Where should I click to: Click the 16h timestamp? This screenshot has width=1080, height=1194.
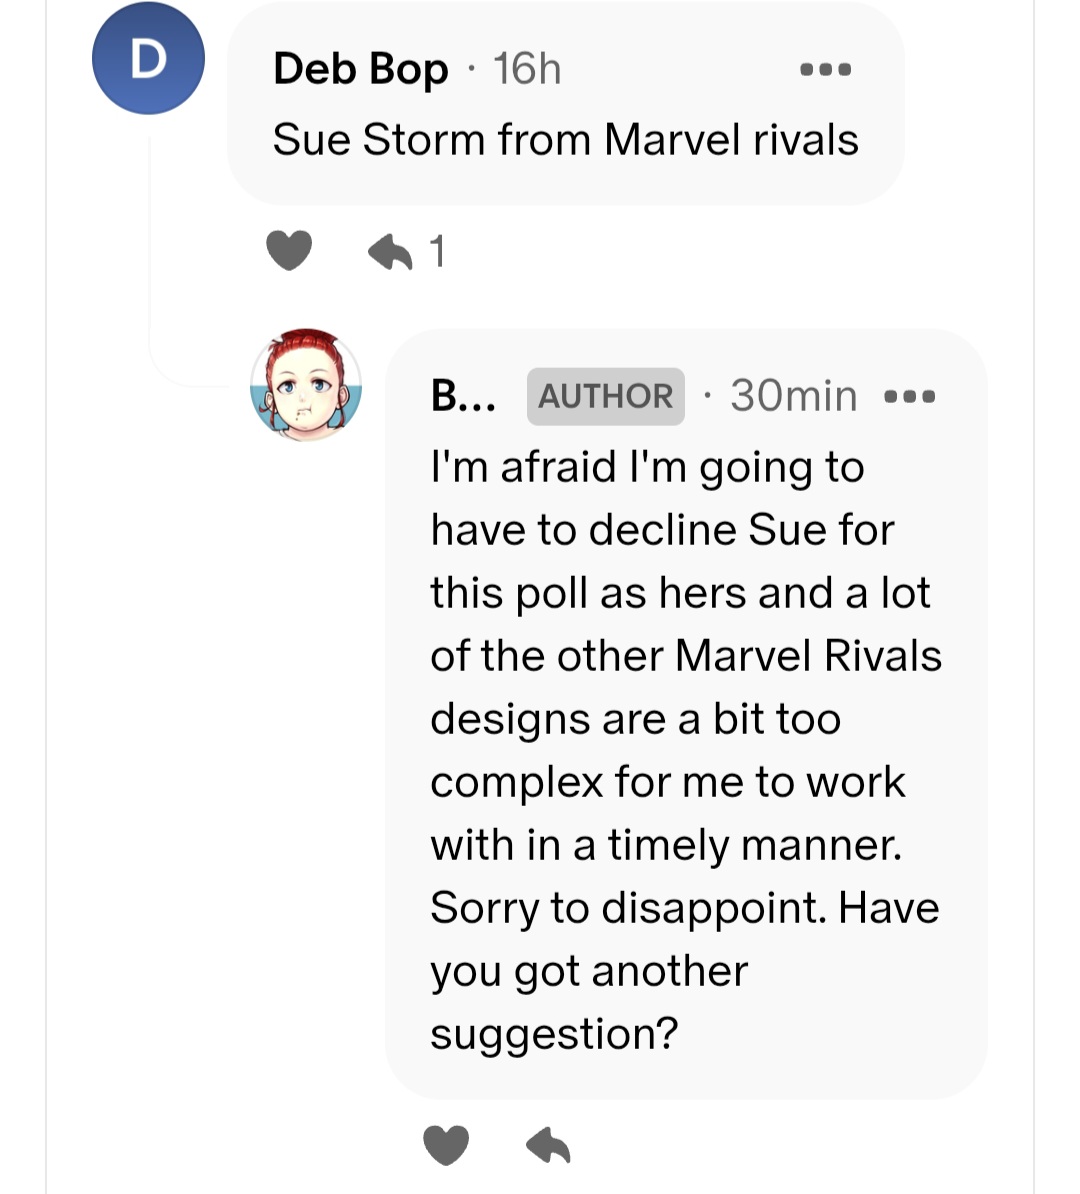(527, 70)
